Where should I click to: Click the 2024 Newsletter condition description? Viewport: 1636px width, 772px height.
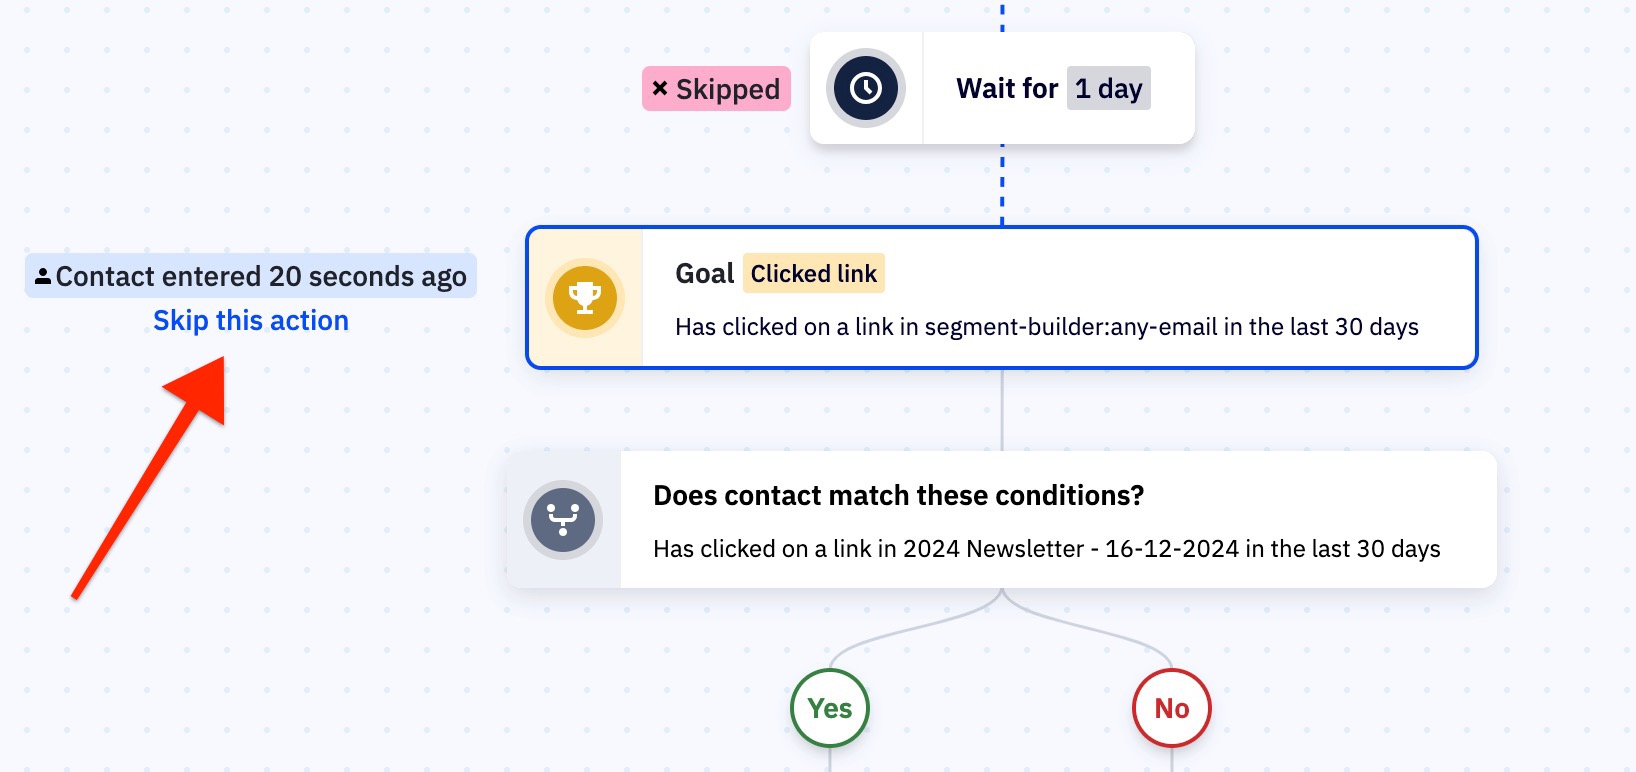1047,549
